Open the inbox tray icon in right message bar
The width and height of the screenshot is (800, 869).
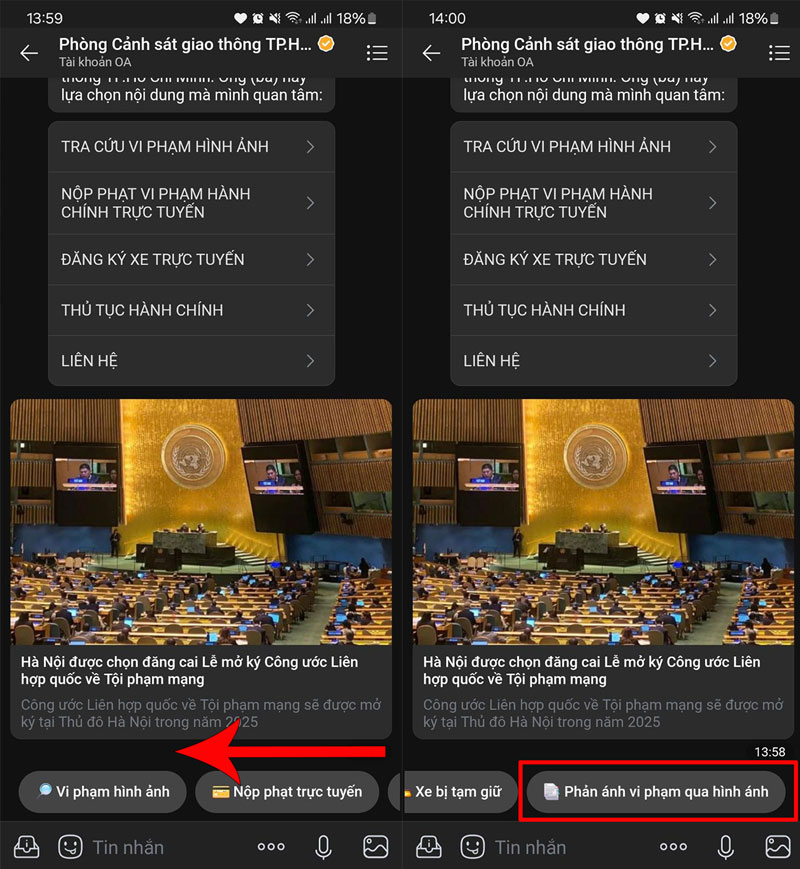point(429,847)
